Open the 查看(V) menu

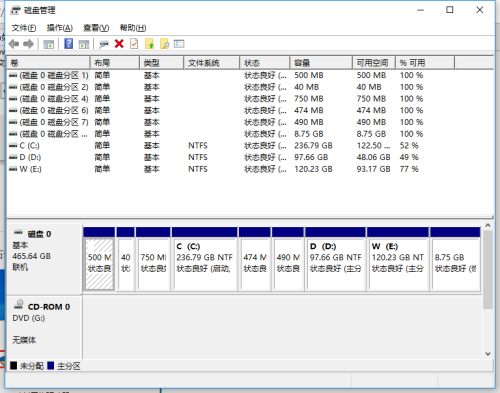pos(96,28)
